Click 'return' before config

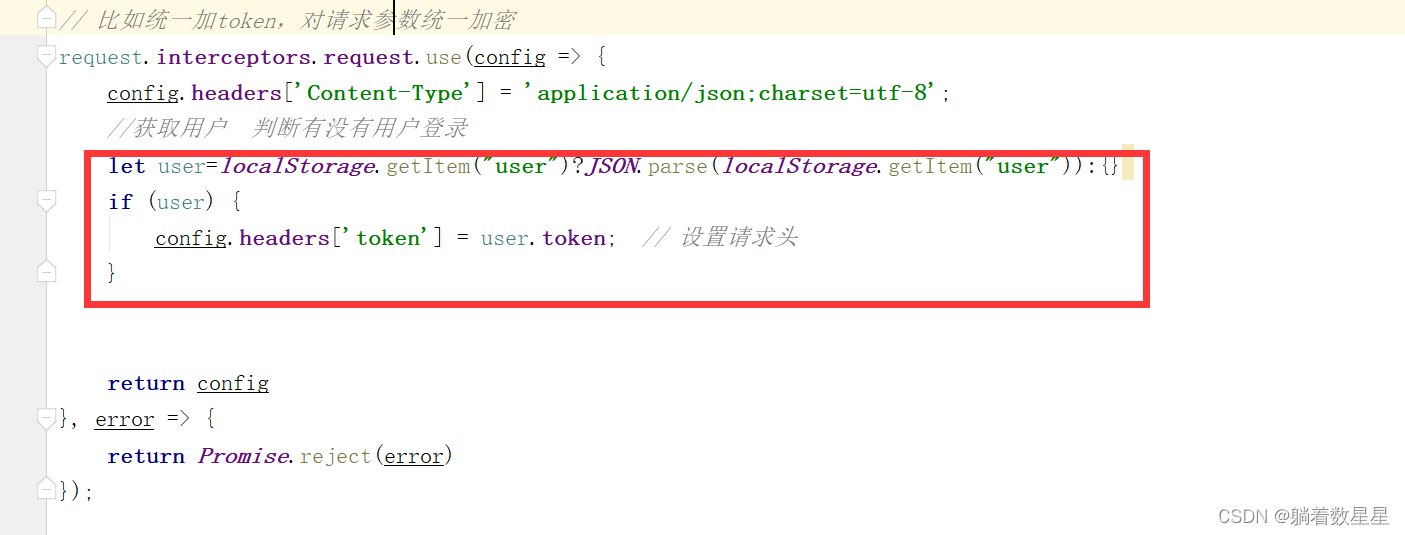pos(146,383)
